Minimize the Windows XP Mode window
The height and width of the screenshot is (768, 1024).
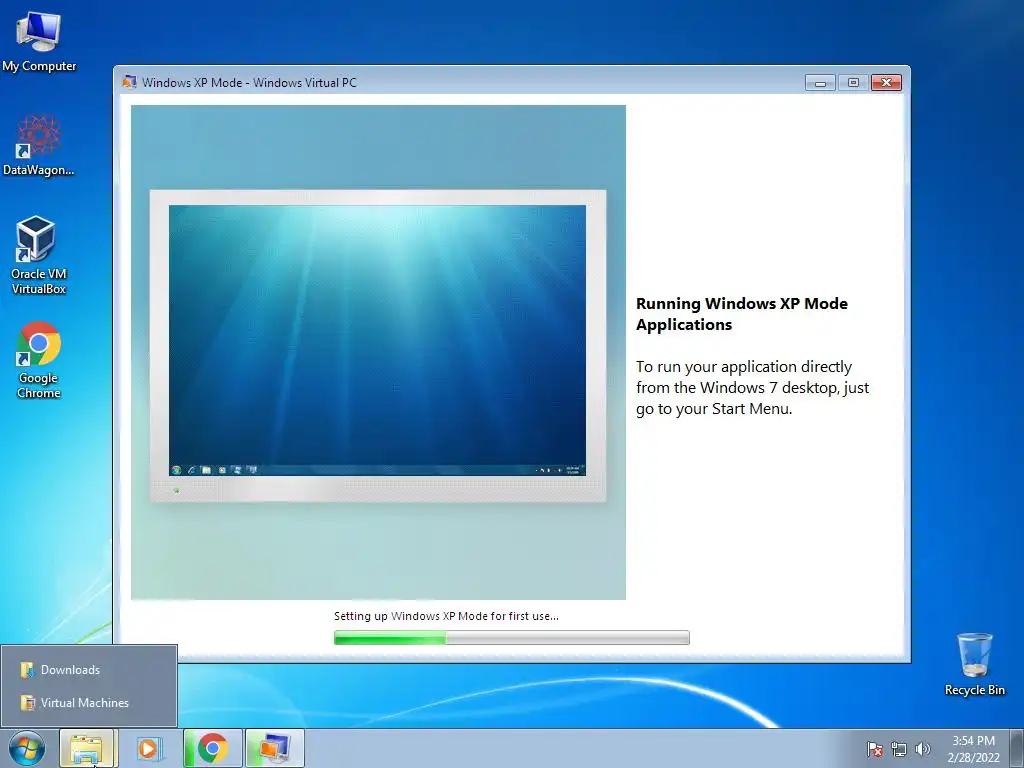click(820, 82)
